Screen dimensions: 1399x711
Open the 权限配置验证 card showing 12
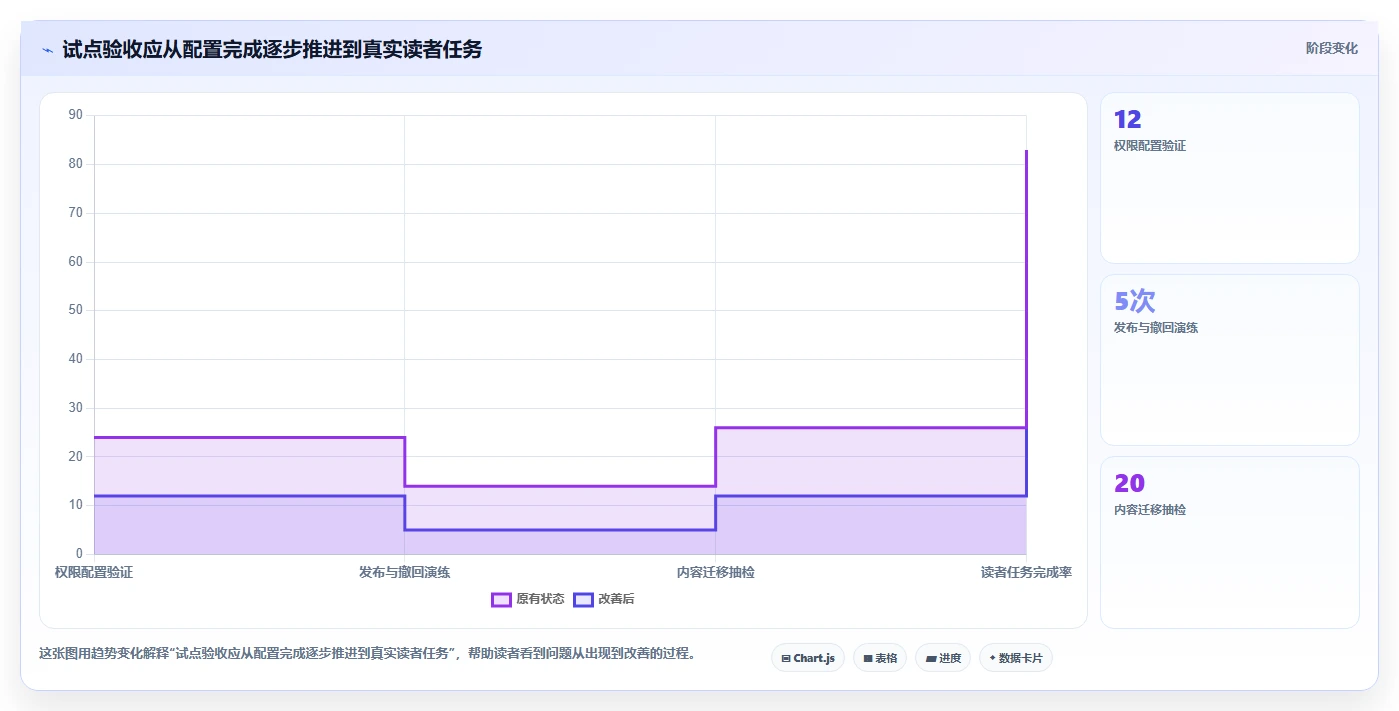1230,178
